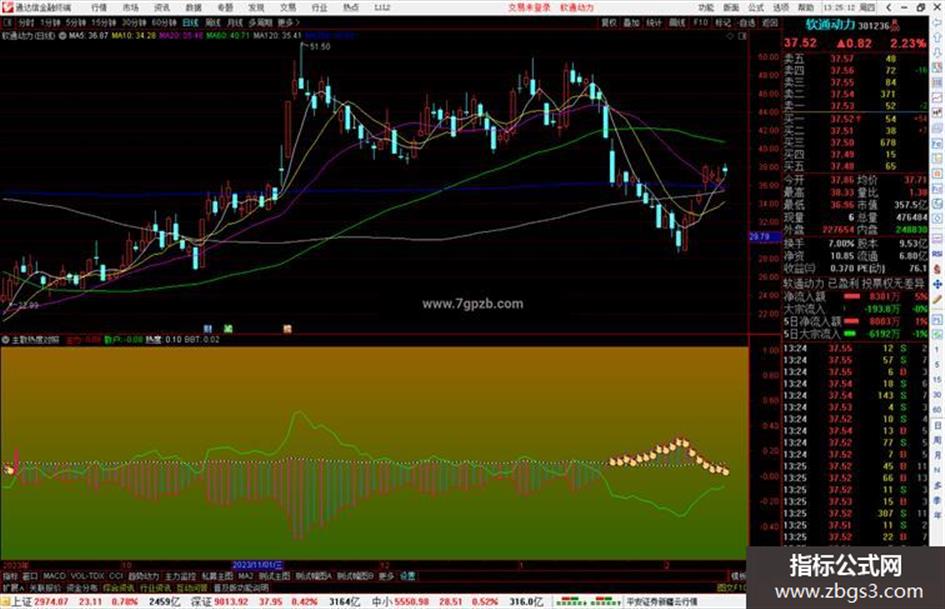Click the blue cross-arrows icon in right sidebar
Screen dimensions: 945x609
(x=937, y=284)
